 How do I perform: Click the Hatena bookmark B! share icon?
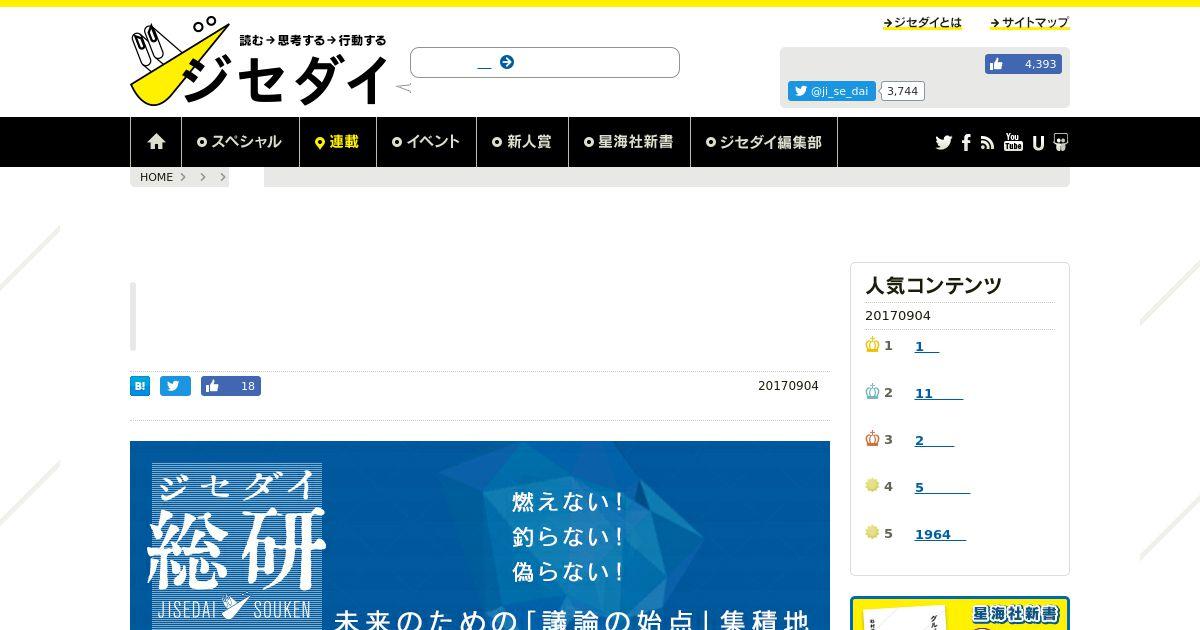pos(140,386)
